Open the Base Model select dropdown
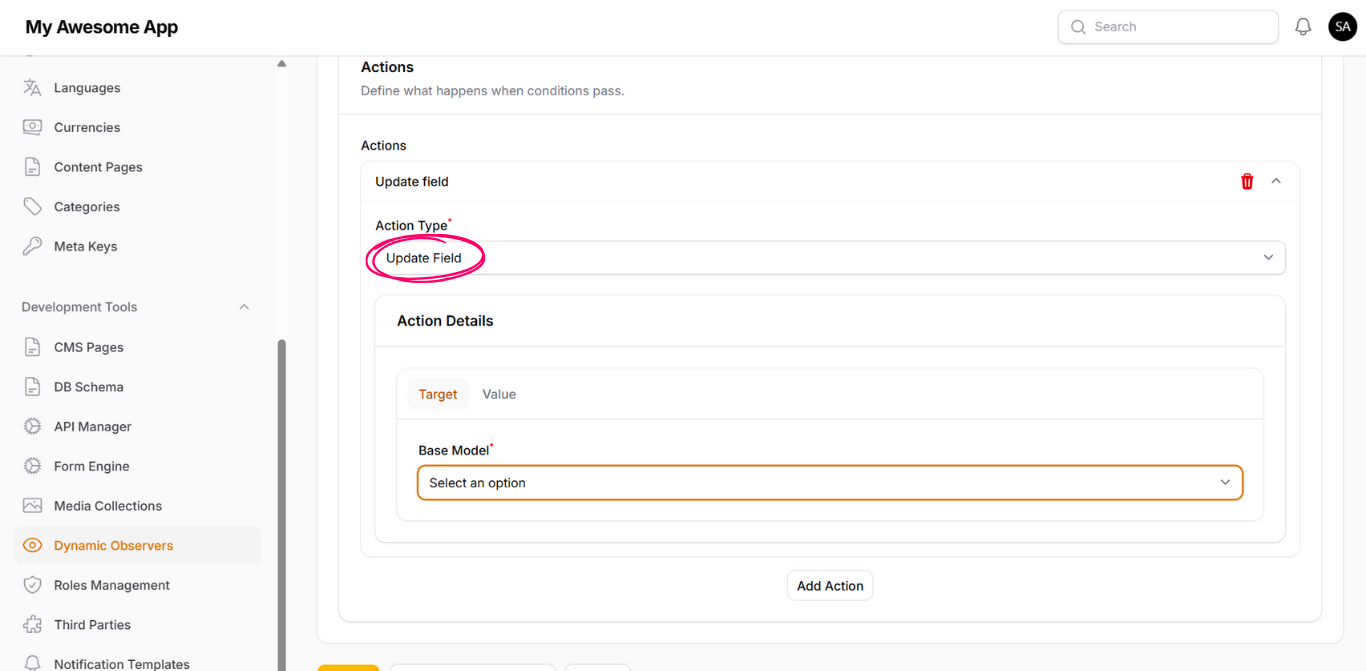Image resolution: width=1366 pixels, height=671 pixels. pos(829,483)
